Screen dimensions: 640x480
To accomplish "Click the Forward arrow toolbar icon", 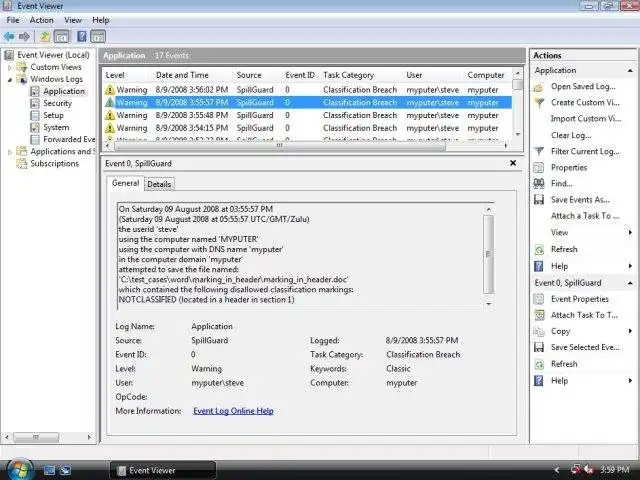I will 24,37.
